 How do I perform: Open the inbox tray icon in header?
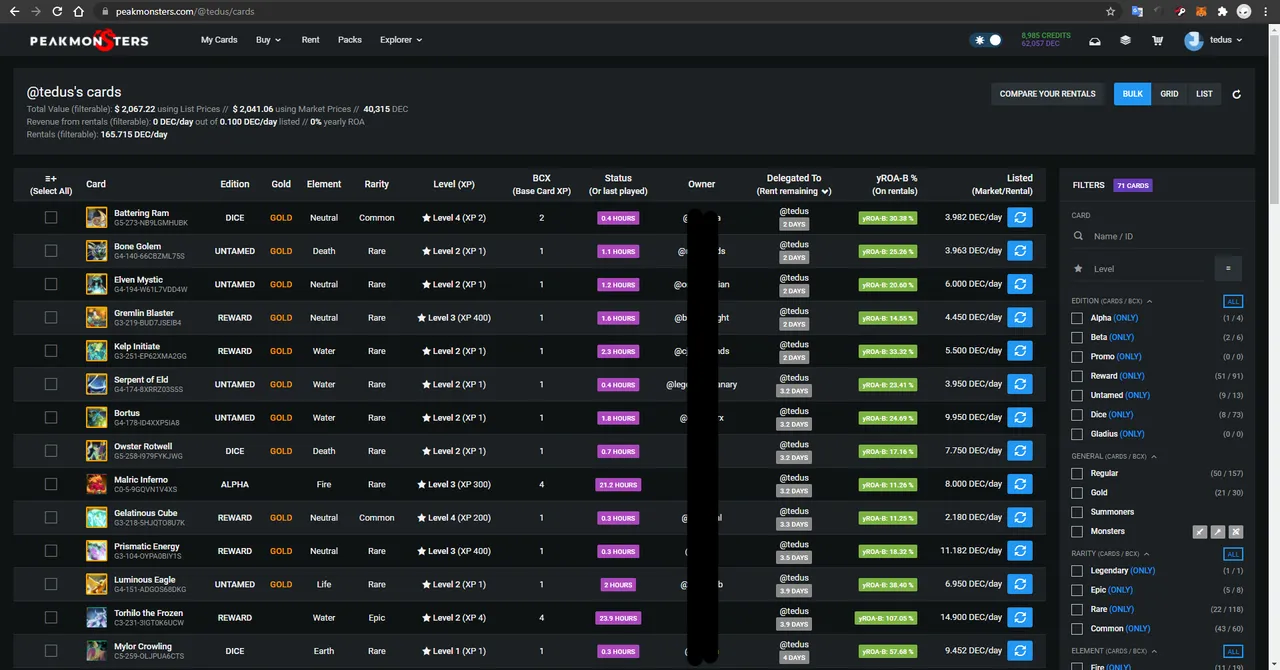coord(1095,41)
